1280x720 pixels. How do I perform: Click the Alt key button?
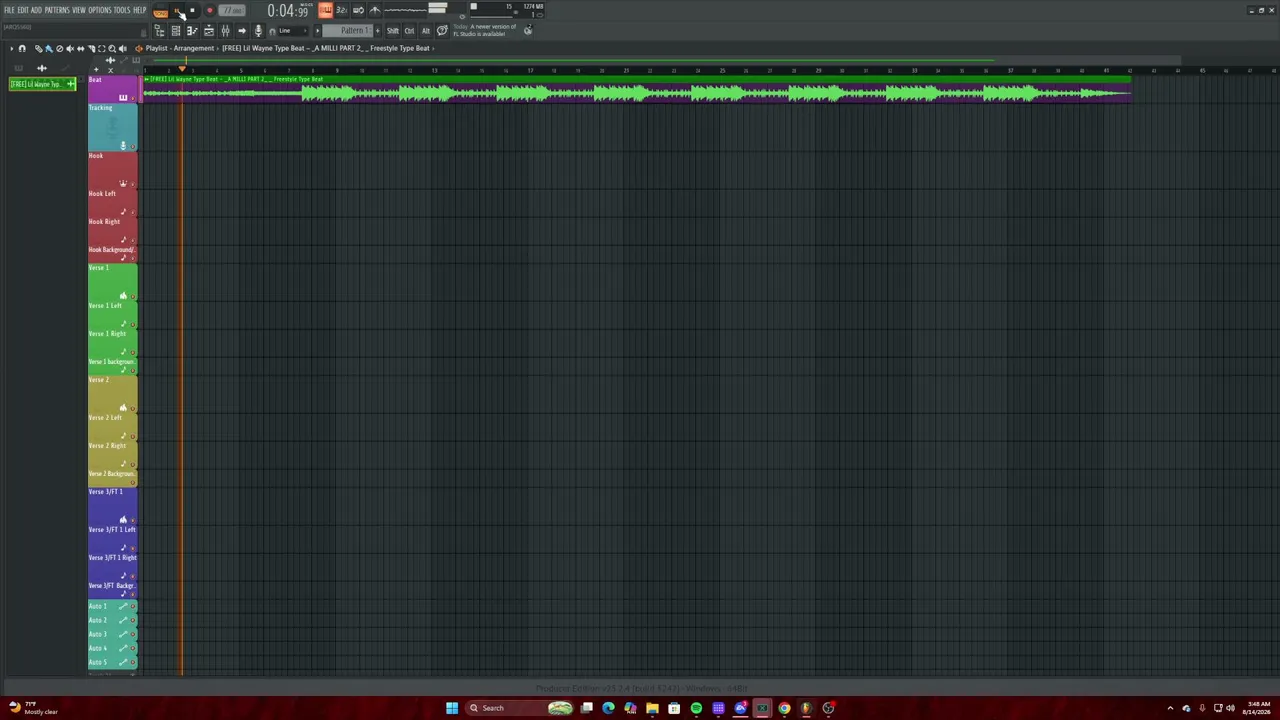[426, 31]
